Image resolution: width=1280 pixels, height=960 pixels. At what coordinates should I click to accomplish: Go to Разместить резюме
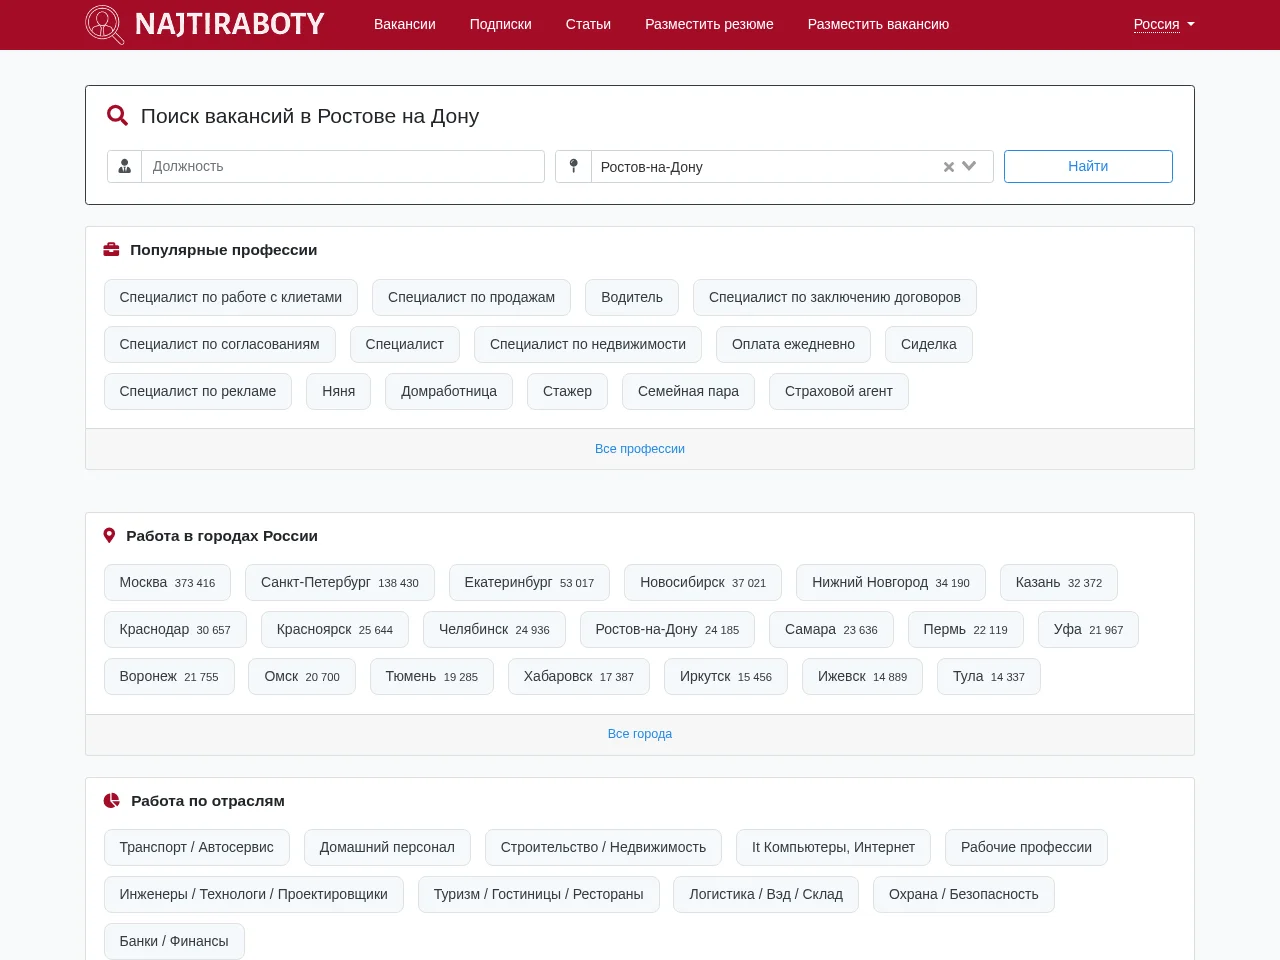point(709,24)
